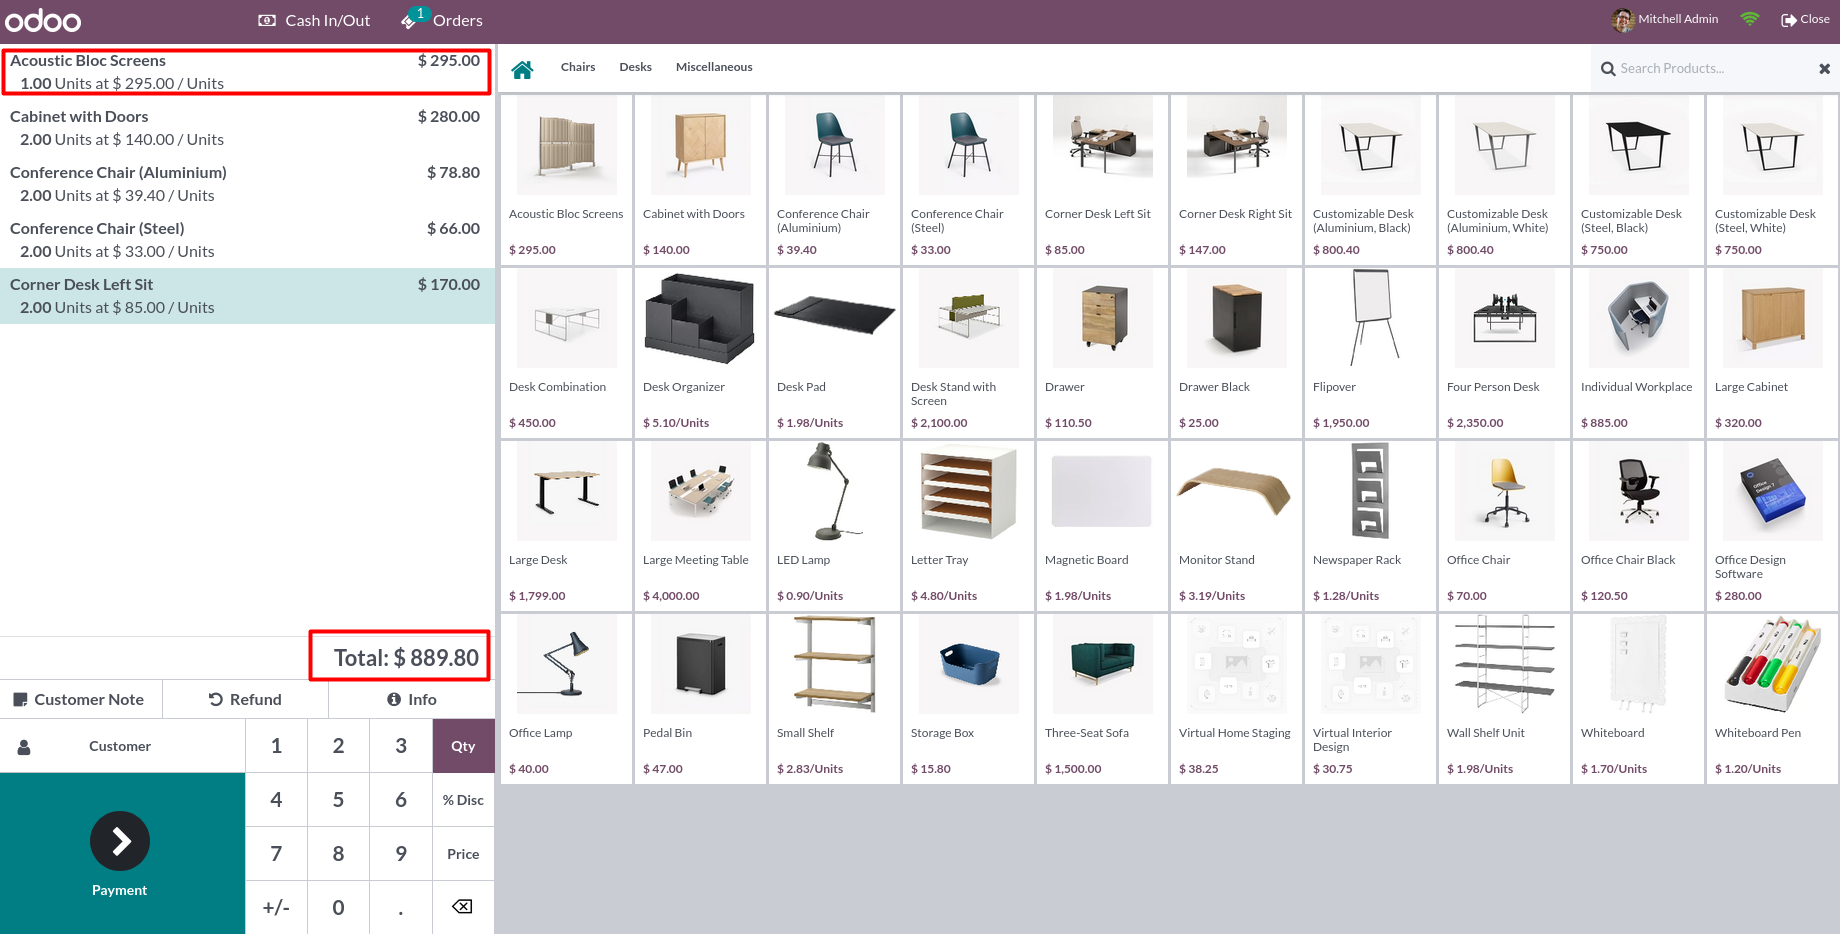Go to the home product category icon

pyautogui.click(x=522, y=69)
